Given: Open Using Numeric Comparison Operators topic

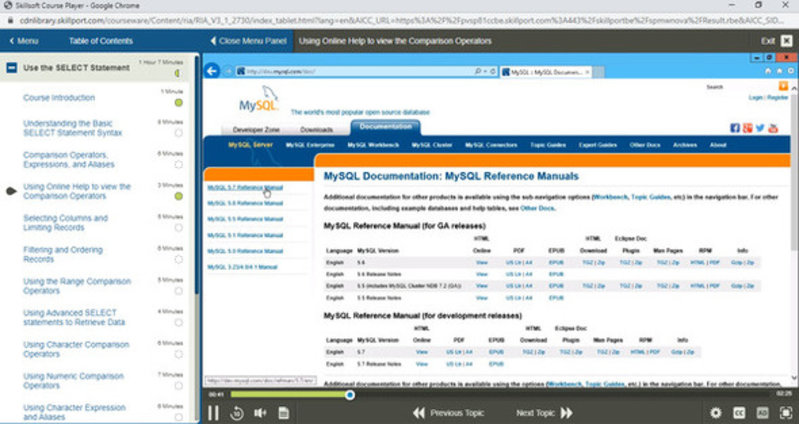Looking at the screenshot, I should 73,381.
